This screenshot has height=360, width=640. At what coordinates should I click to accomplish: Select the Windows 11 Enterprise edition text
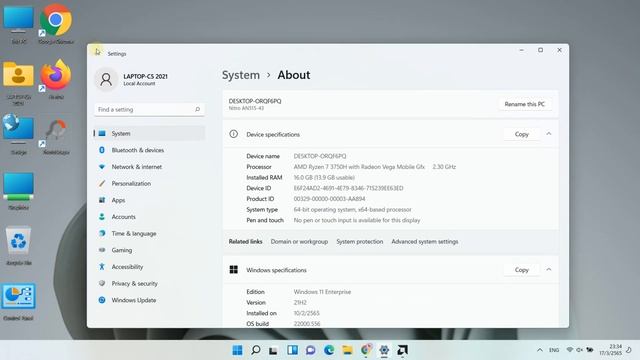click(x=322, y=292)
